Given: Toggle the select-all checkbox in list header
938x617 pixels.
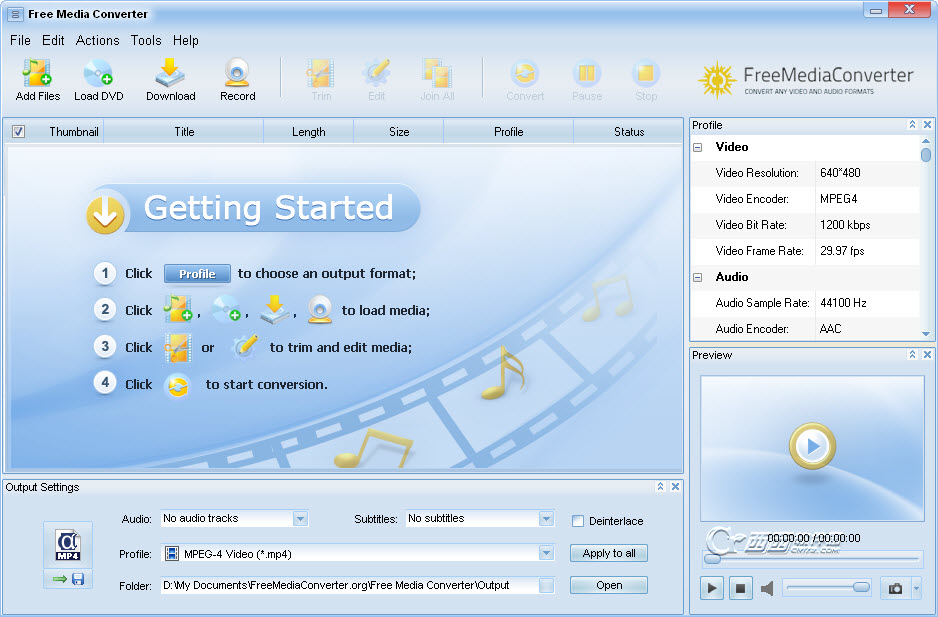Looking at the screenshot, I should click(18, 132).
